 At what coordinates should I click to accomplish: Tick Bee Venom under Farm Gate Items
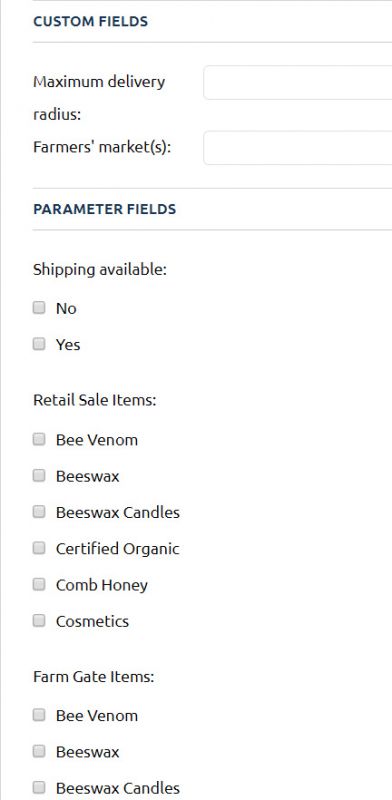pos(39,715)
